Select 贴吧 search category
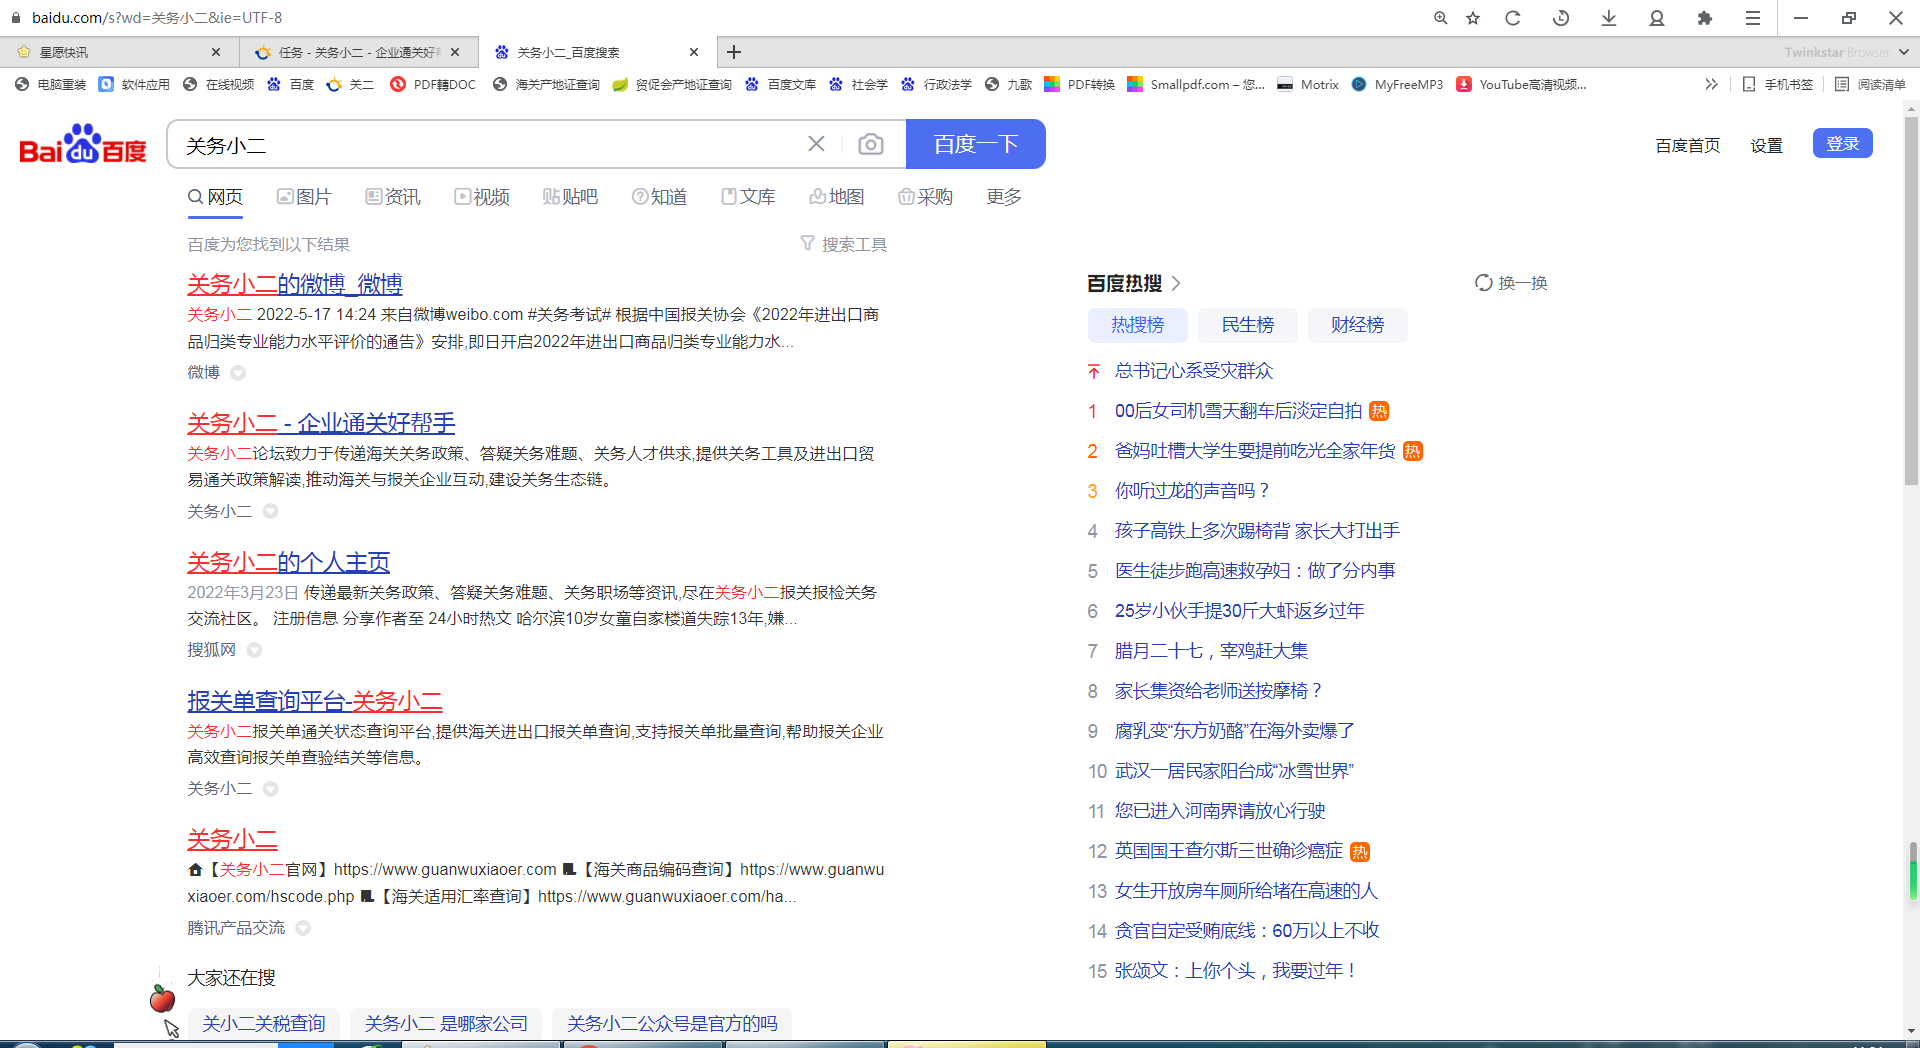Image resolution: width=1920 pixels, height=1048 pixels. coord(570,197)
